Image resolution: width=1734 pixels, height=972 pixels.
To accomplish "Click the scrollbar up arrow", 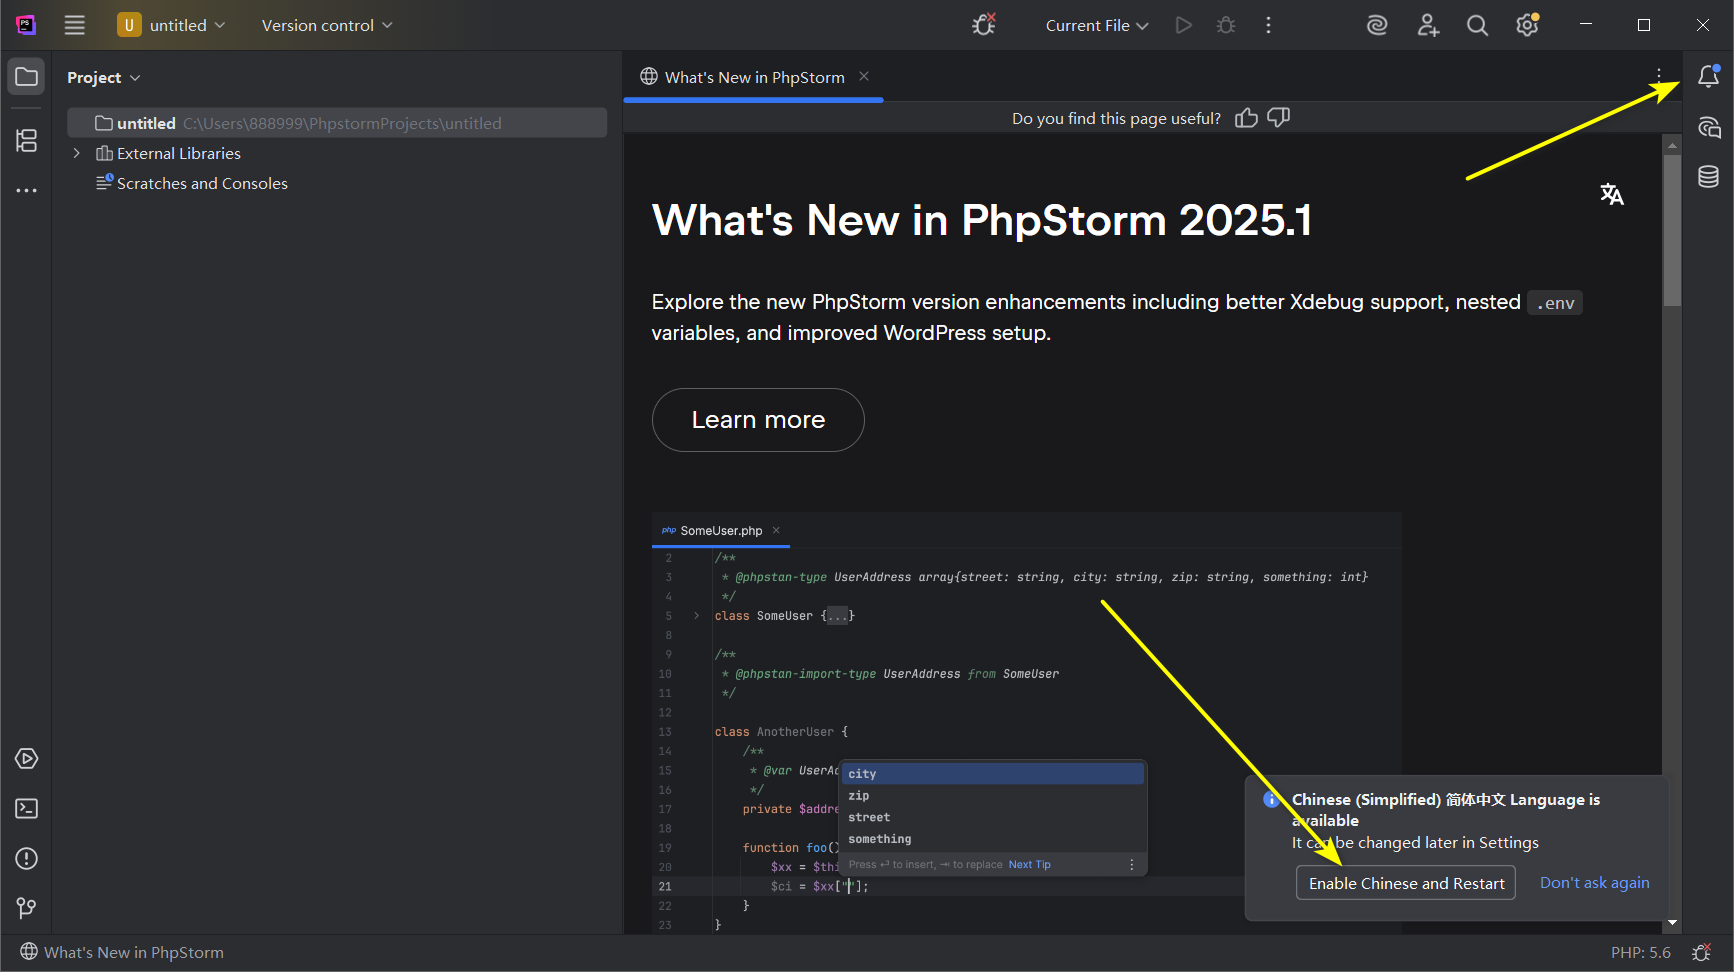I will coord(1672,145).
